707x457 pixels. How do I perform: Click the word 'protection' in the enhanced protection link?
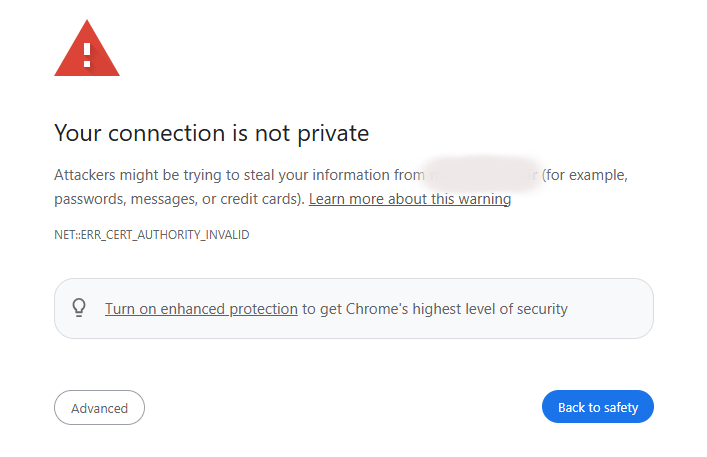(263, 309)
